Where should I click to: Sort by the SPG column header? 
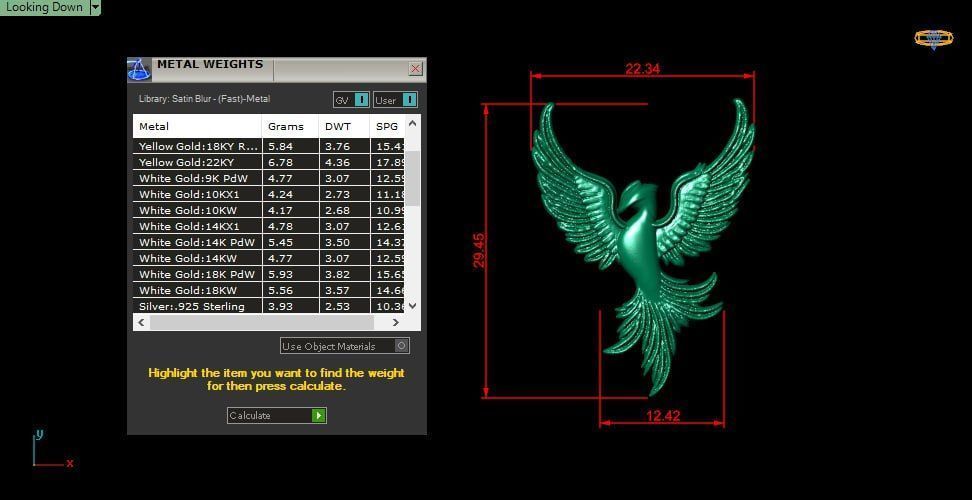click(x=387, y=126)
